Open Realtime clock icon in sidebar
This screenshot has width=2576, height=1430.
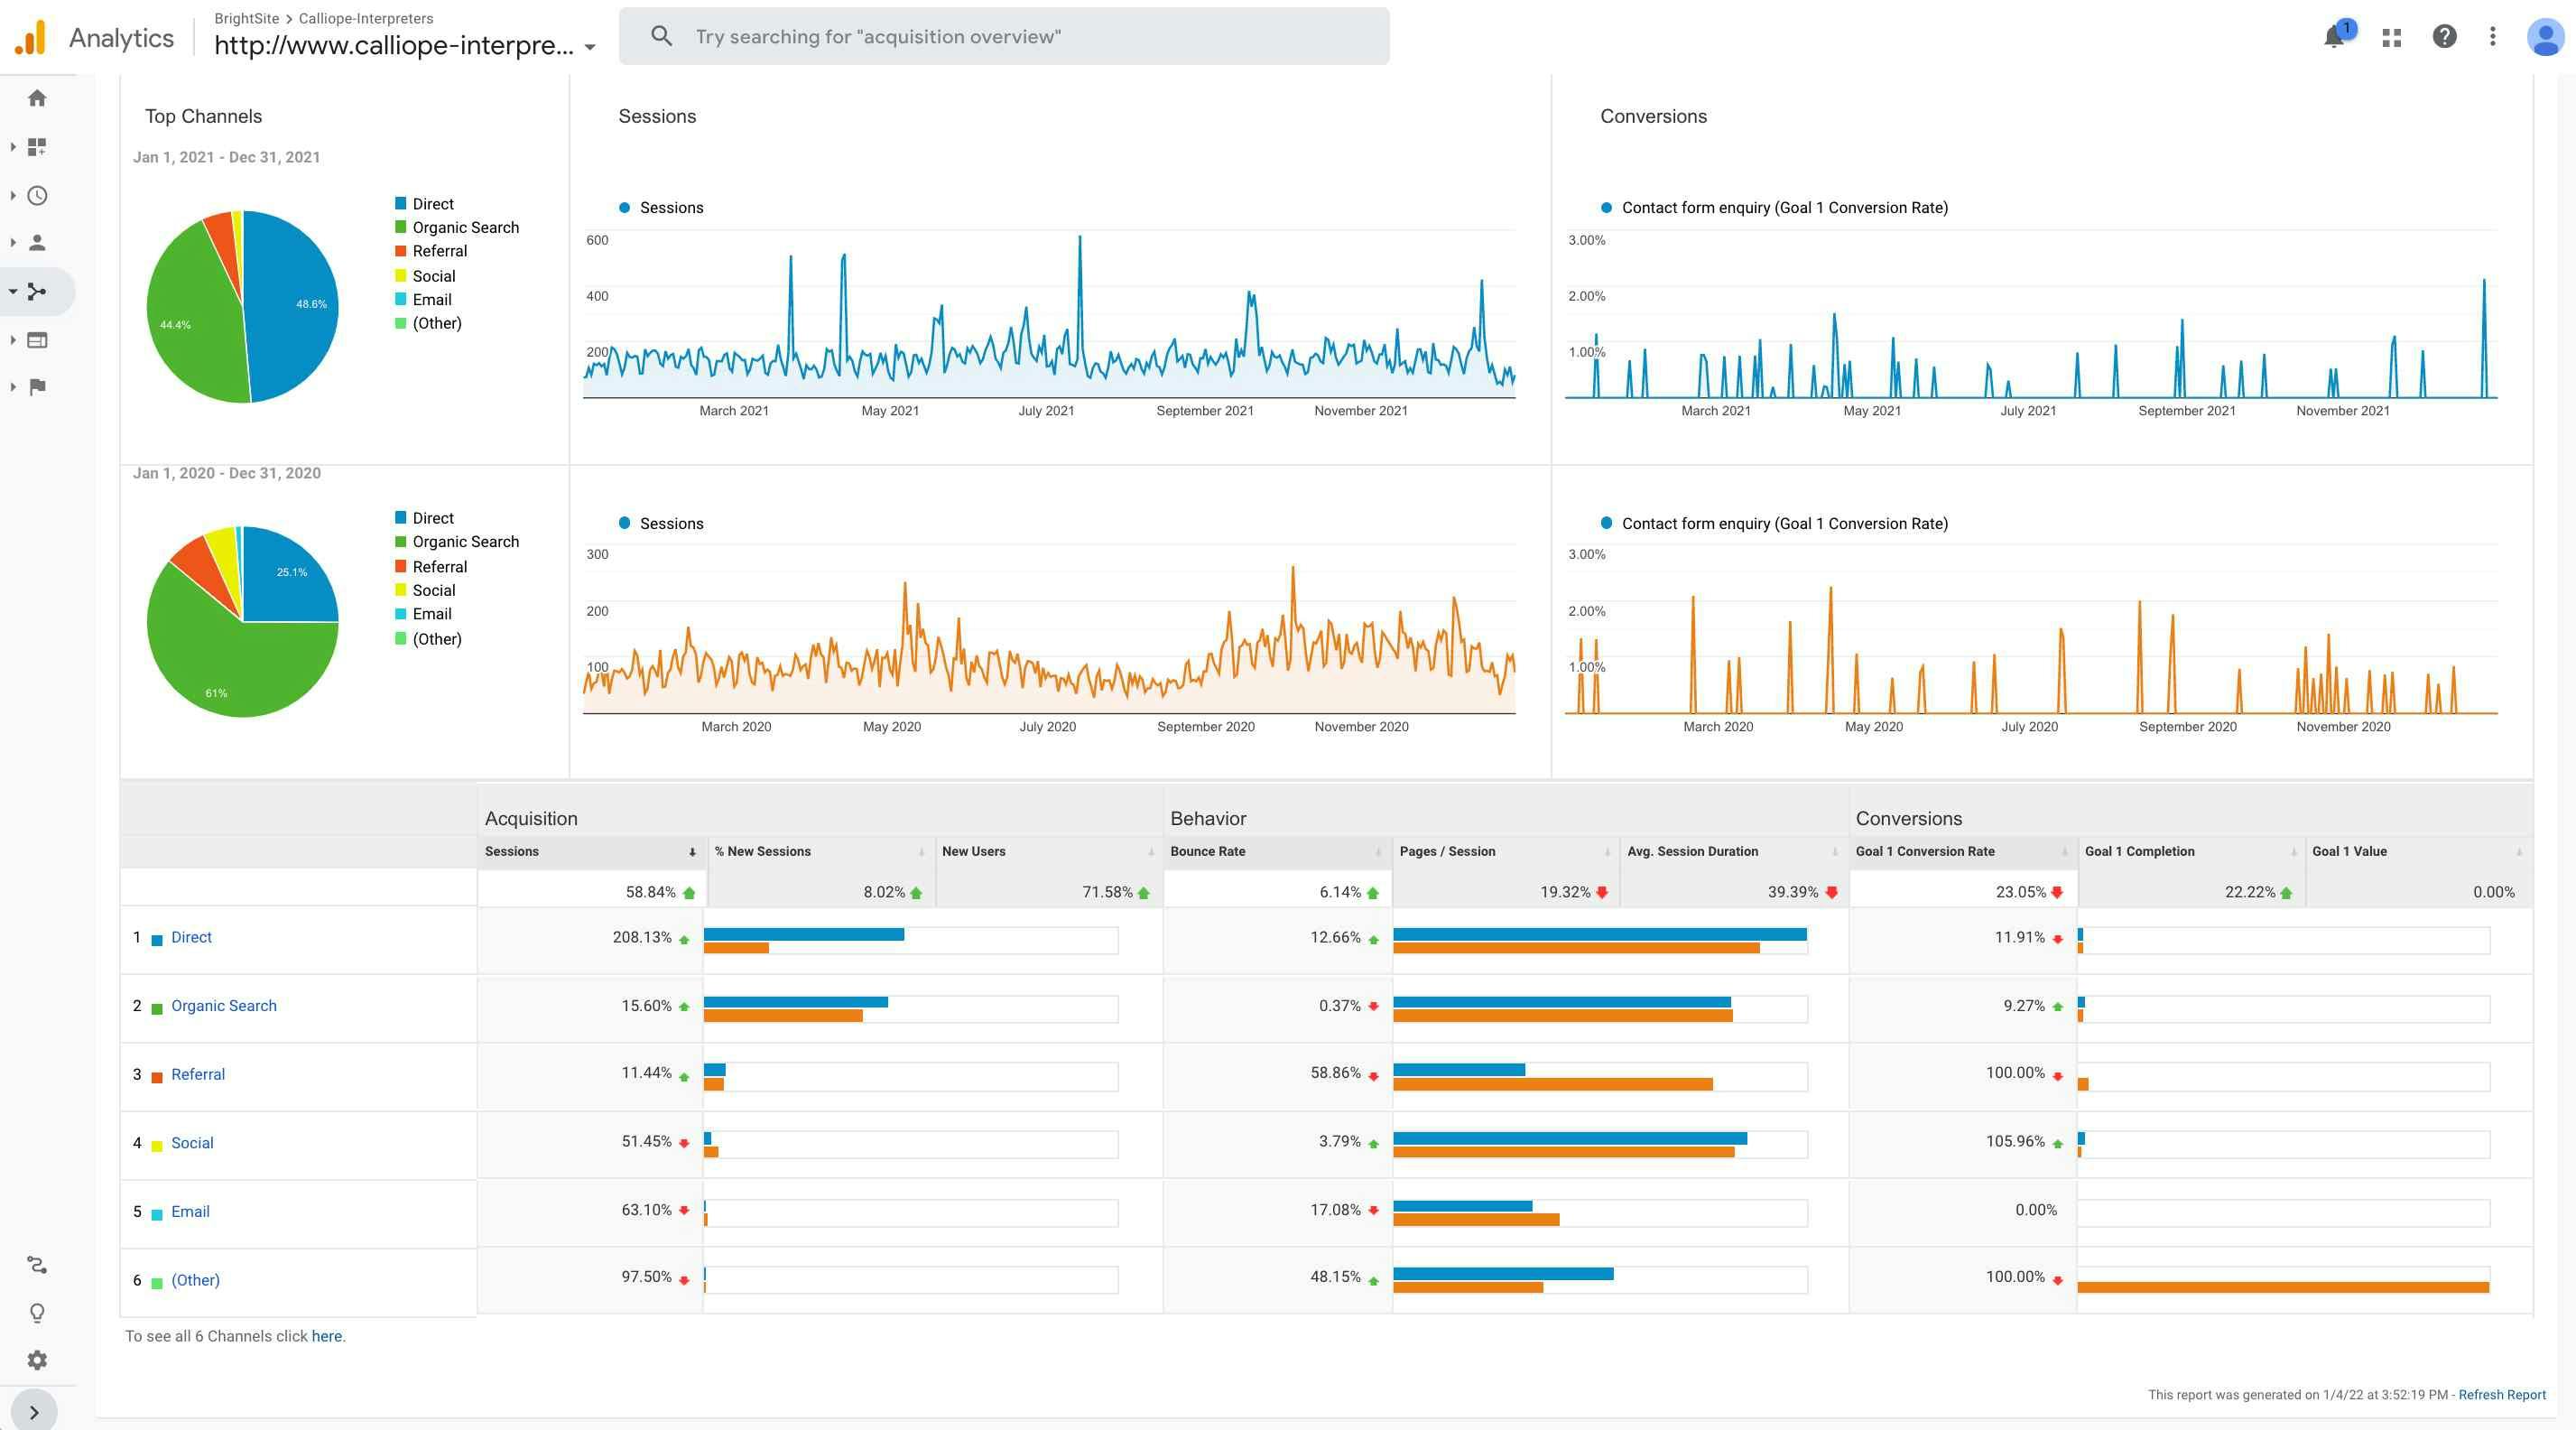click(x=37, y=196)
